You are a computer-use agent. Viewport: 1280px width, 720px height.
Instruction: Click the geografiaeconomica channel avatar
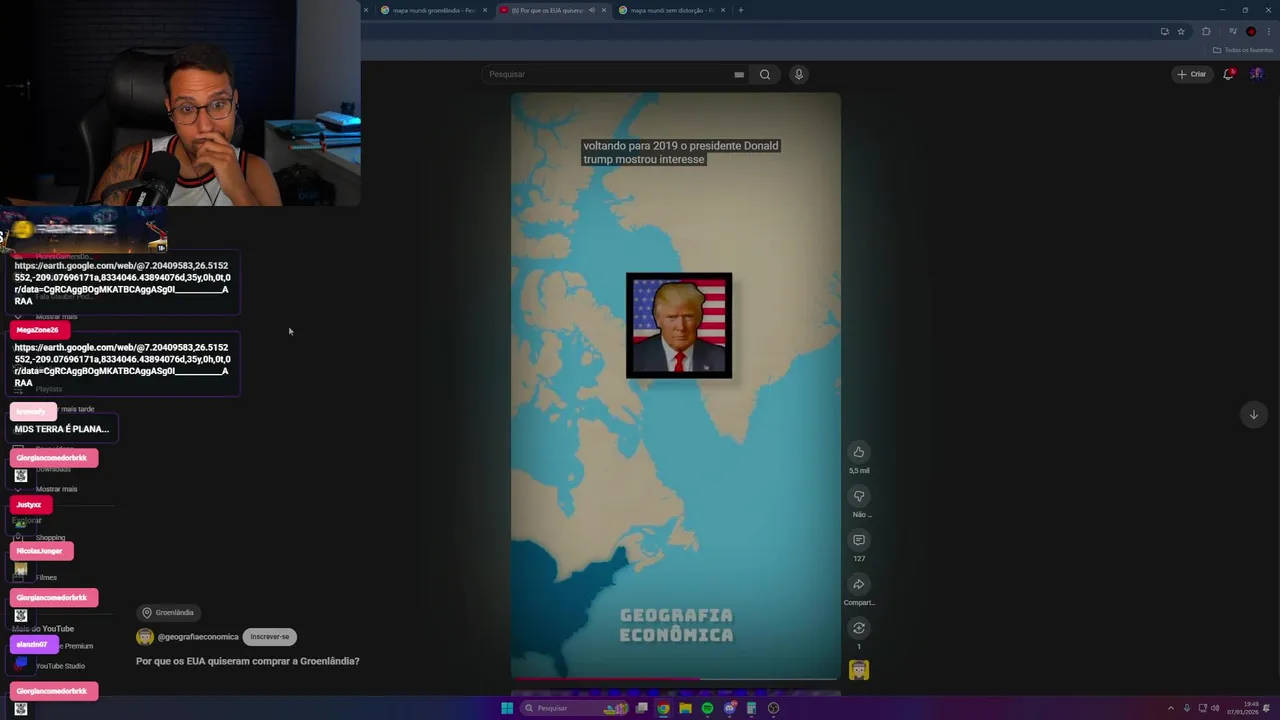145,637
